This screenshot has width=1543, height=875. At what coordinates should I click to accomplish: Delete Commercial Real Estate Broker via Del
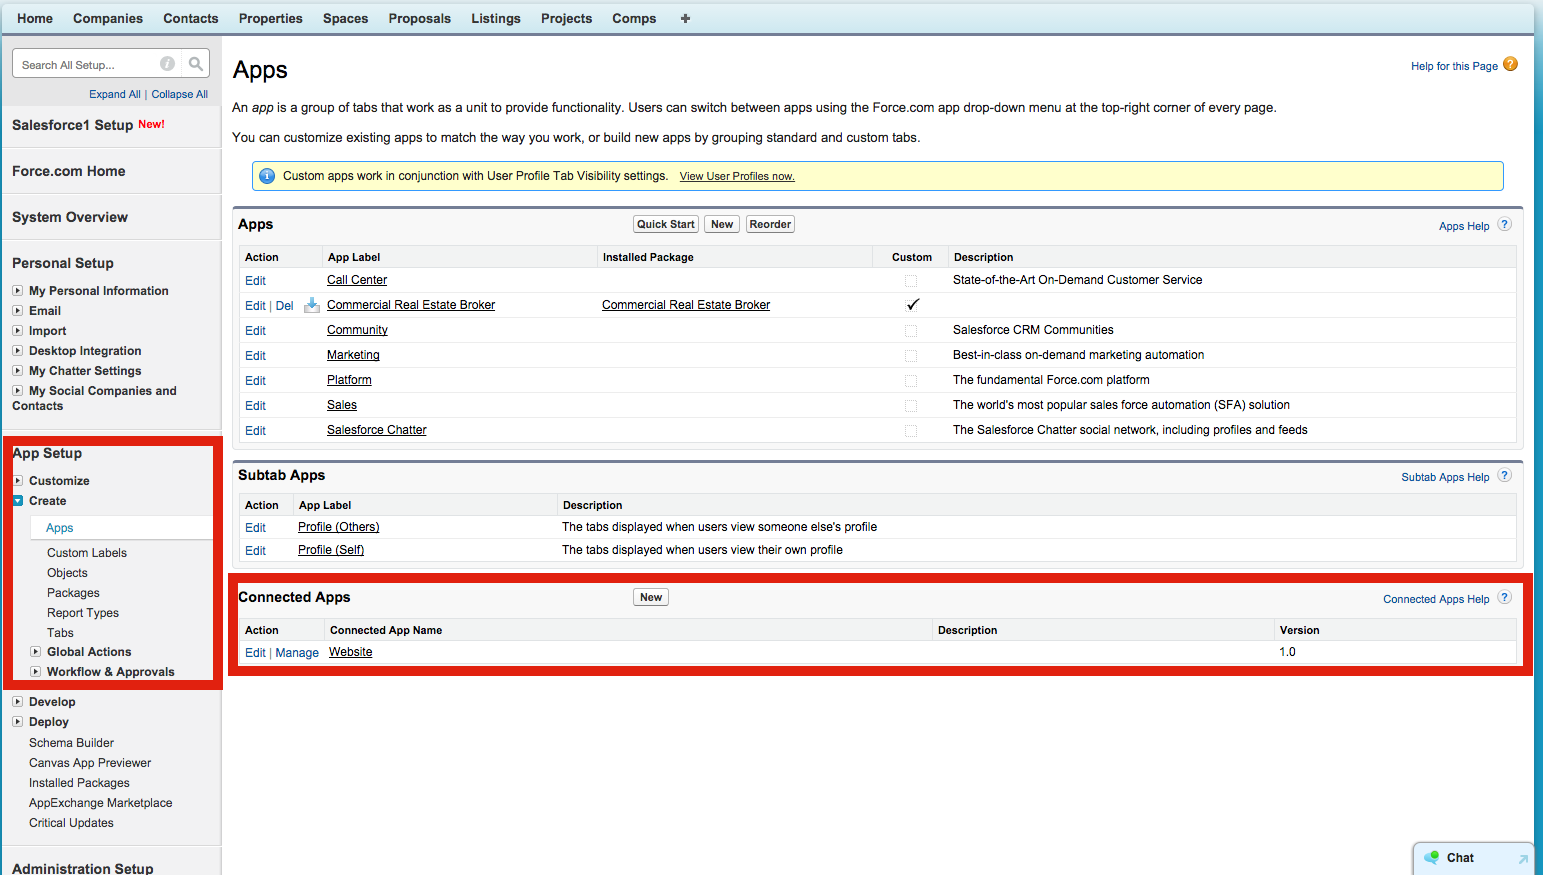pyautogui.click(x=285, y=306)
